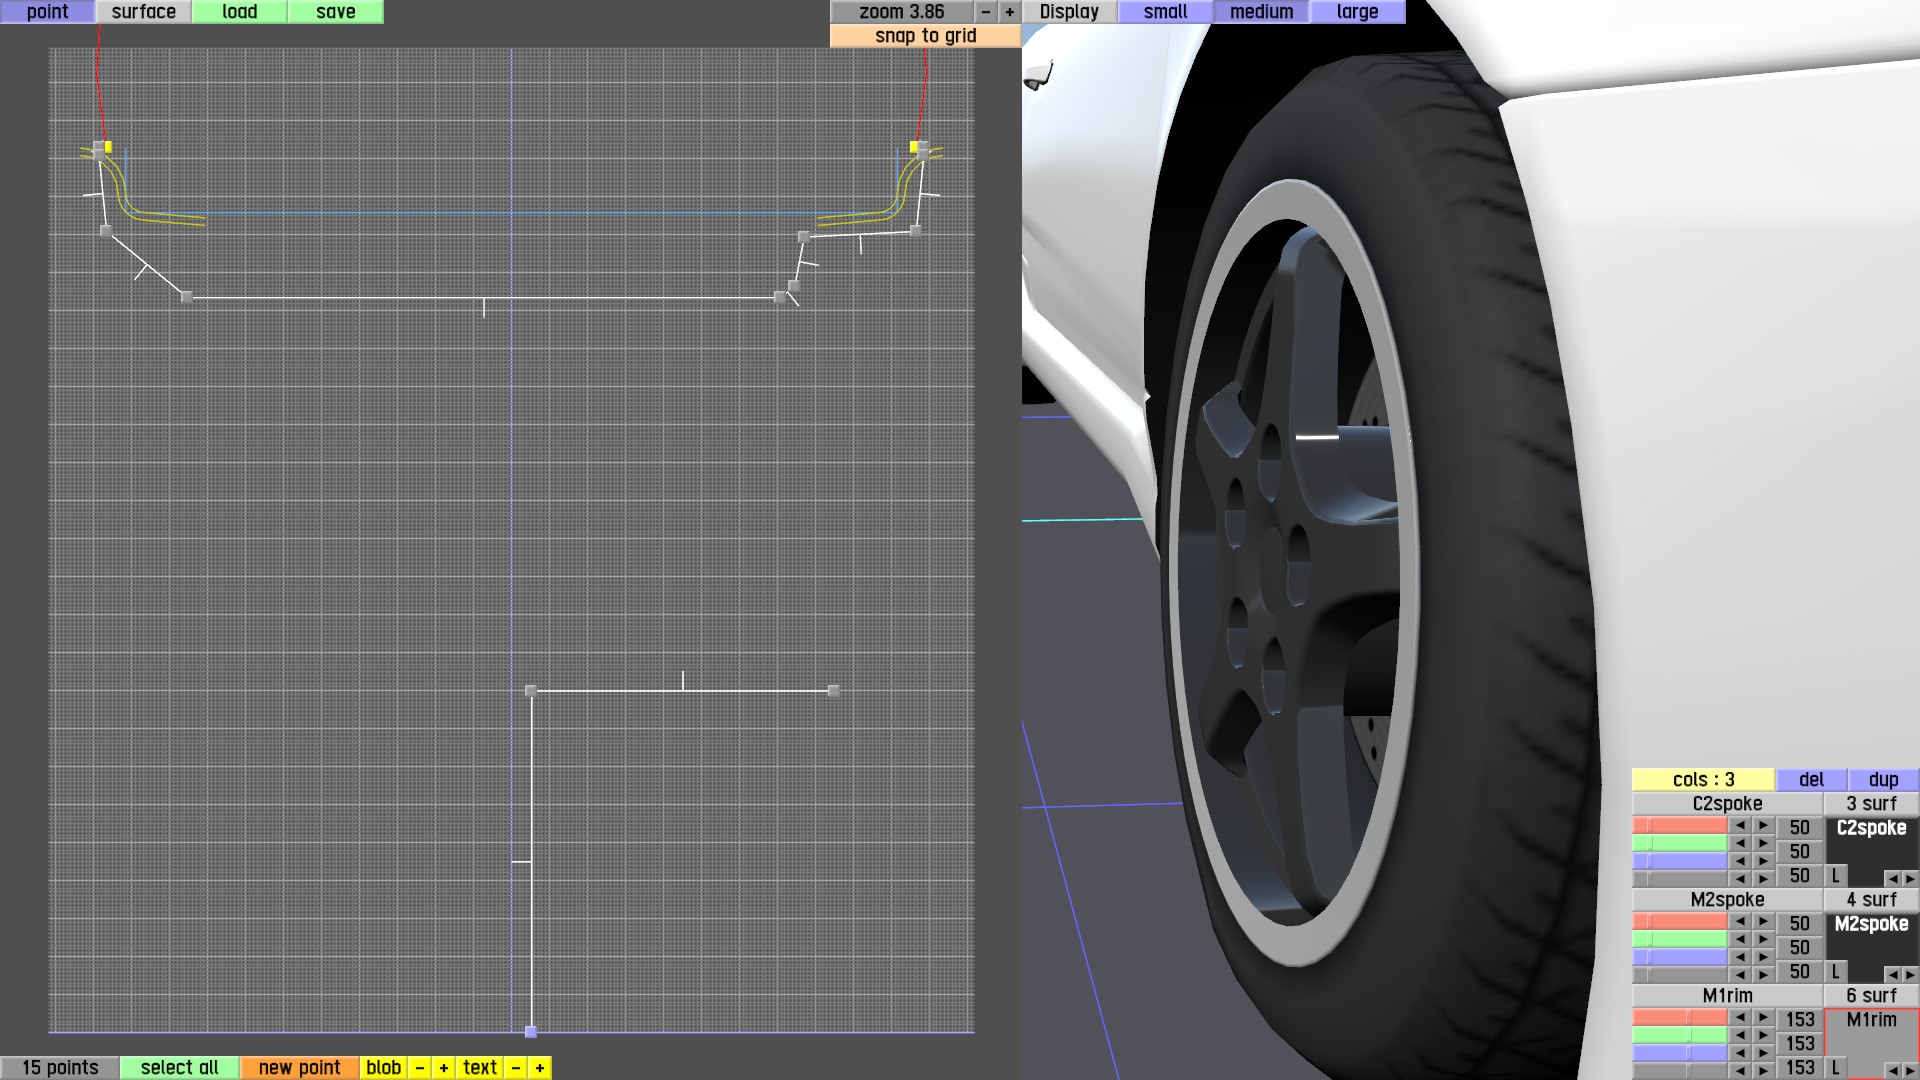This screenshot has height=1080, width=1920.
Task: Click C2spoke red channel right arrow
Action: coord(1764,826)
